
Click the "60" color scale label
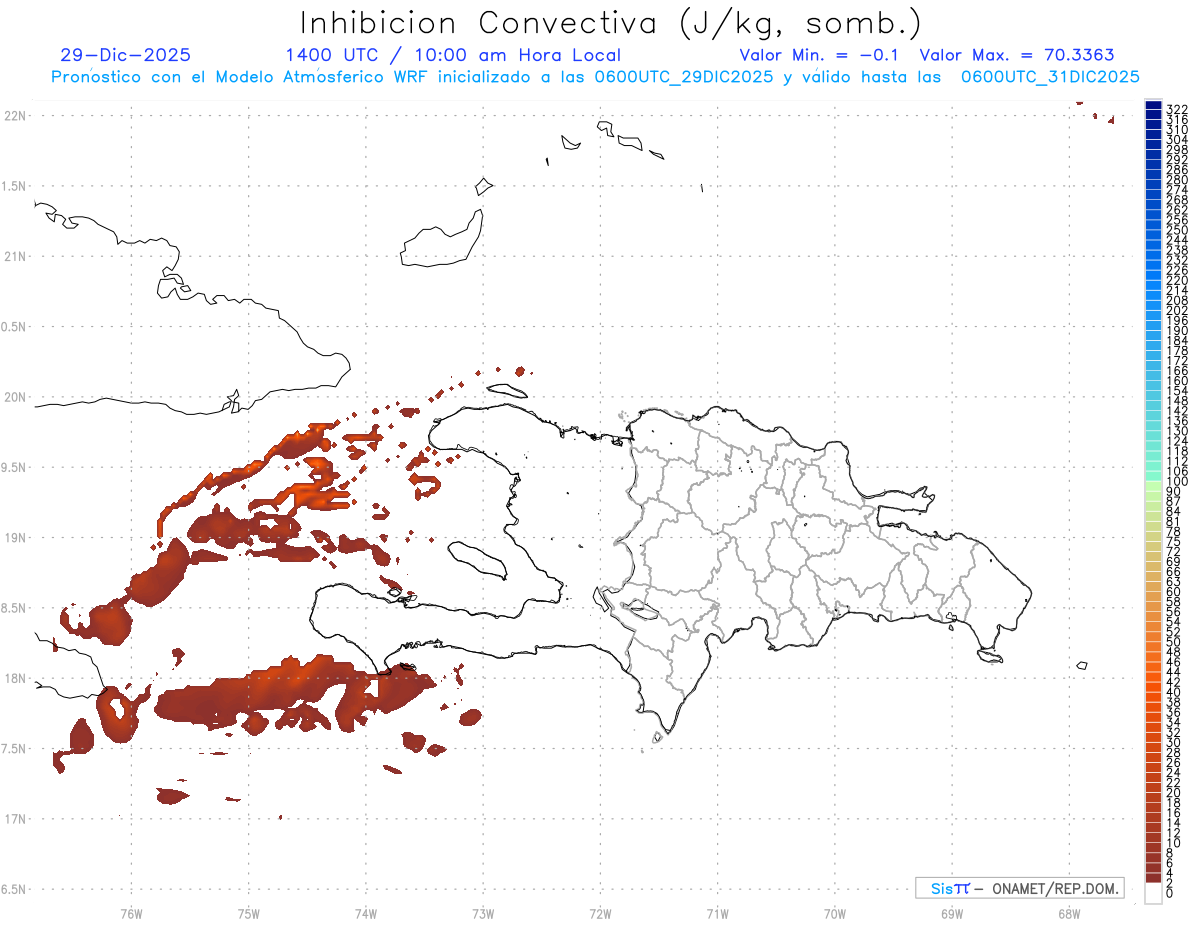(x=1174, y=592)
